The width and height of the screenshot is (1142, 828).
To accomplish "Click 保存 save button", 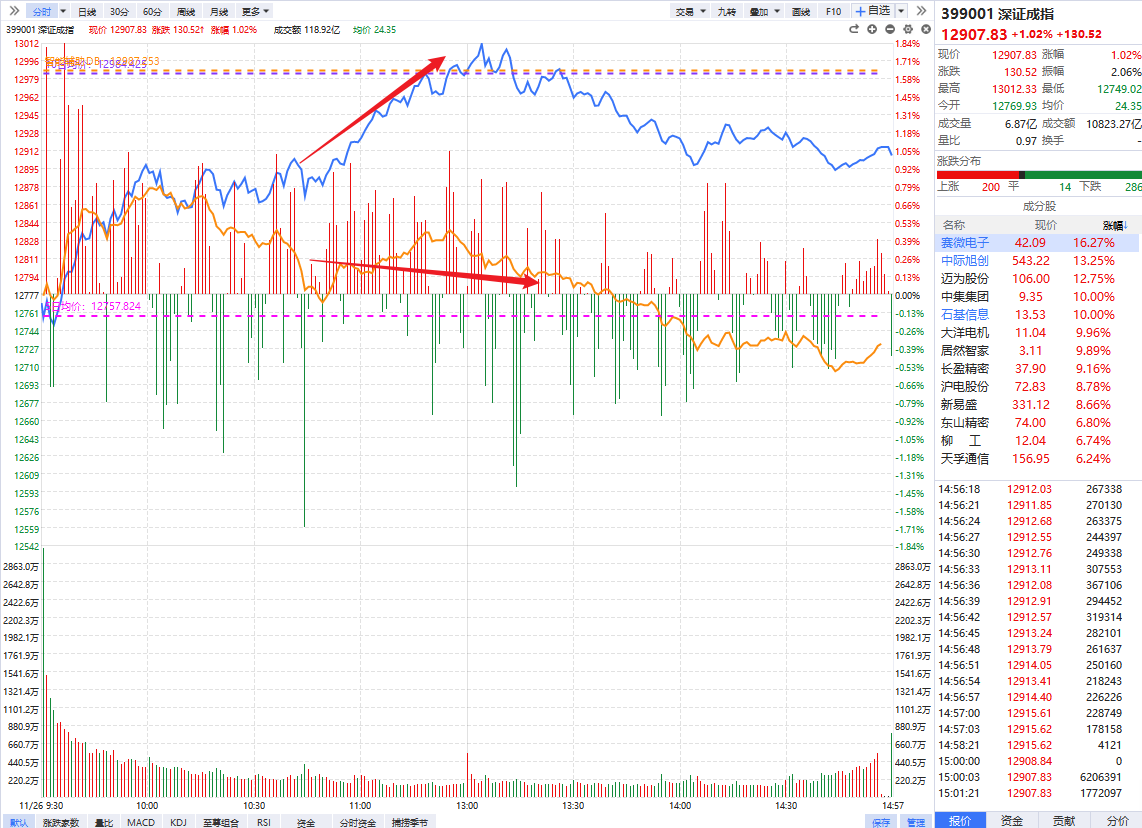I will 881,822.
